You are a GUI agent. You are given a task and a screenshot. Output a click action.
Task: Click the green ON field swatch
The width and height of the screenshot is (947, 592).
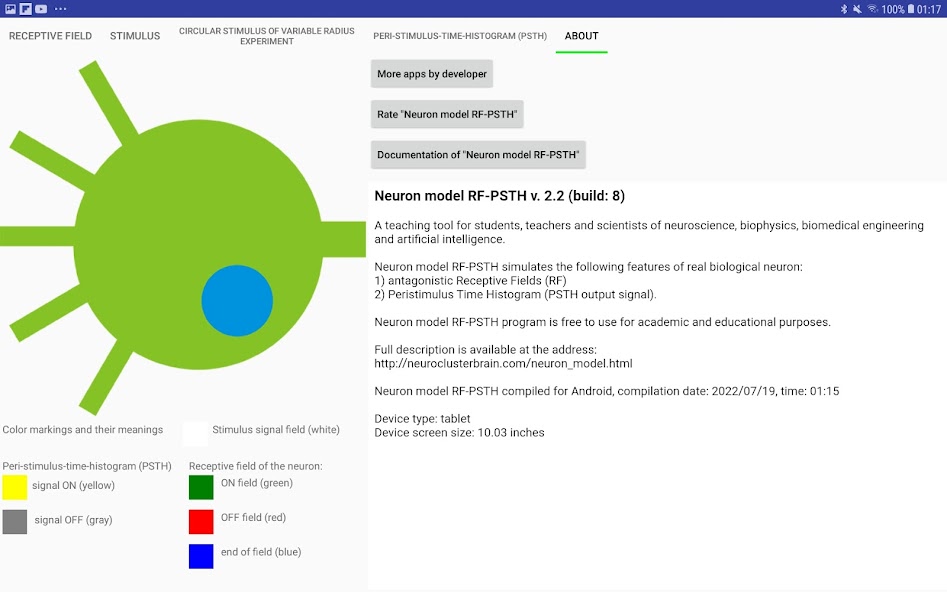click(x=201, y=487)
